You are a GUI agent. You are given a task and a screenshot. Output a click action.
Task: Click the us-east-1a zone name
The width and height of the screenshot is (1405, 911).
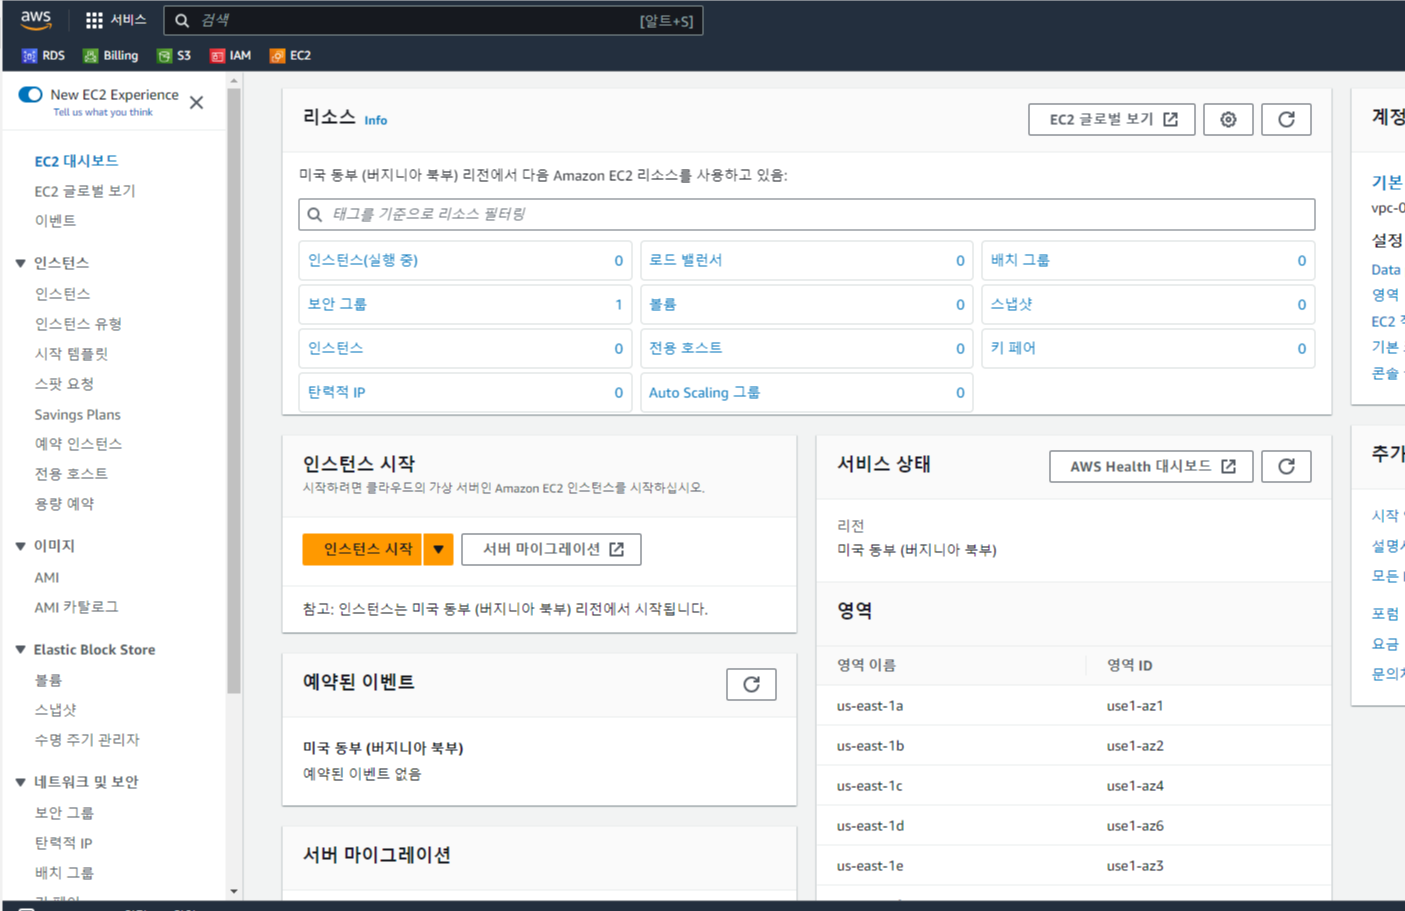pyautogui.click(x=870, y=706)
